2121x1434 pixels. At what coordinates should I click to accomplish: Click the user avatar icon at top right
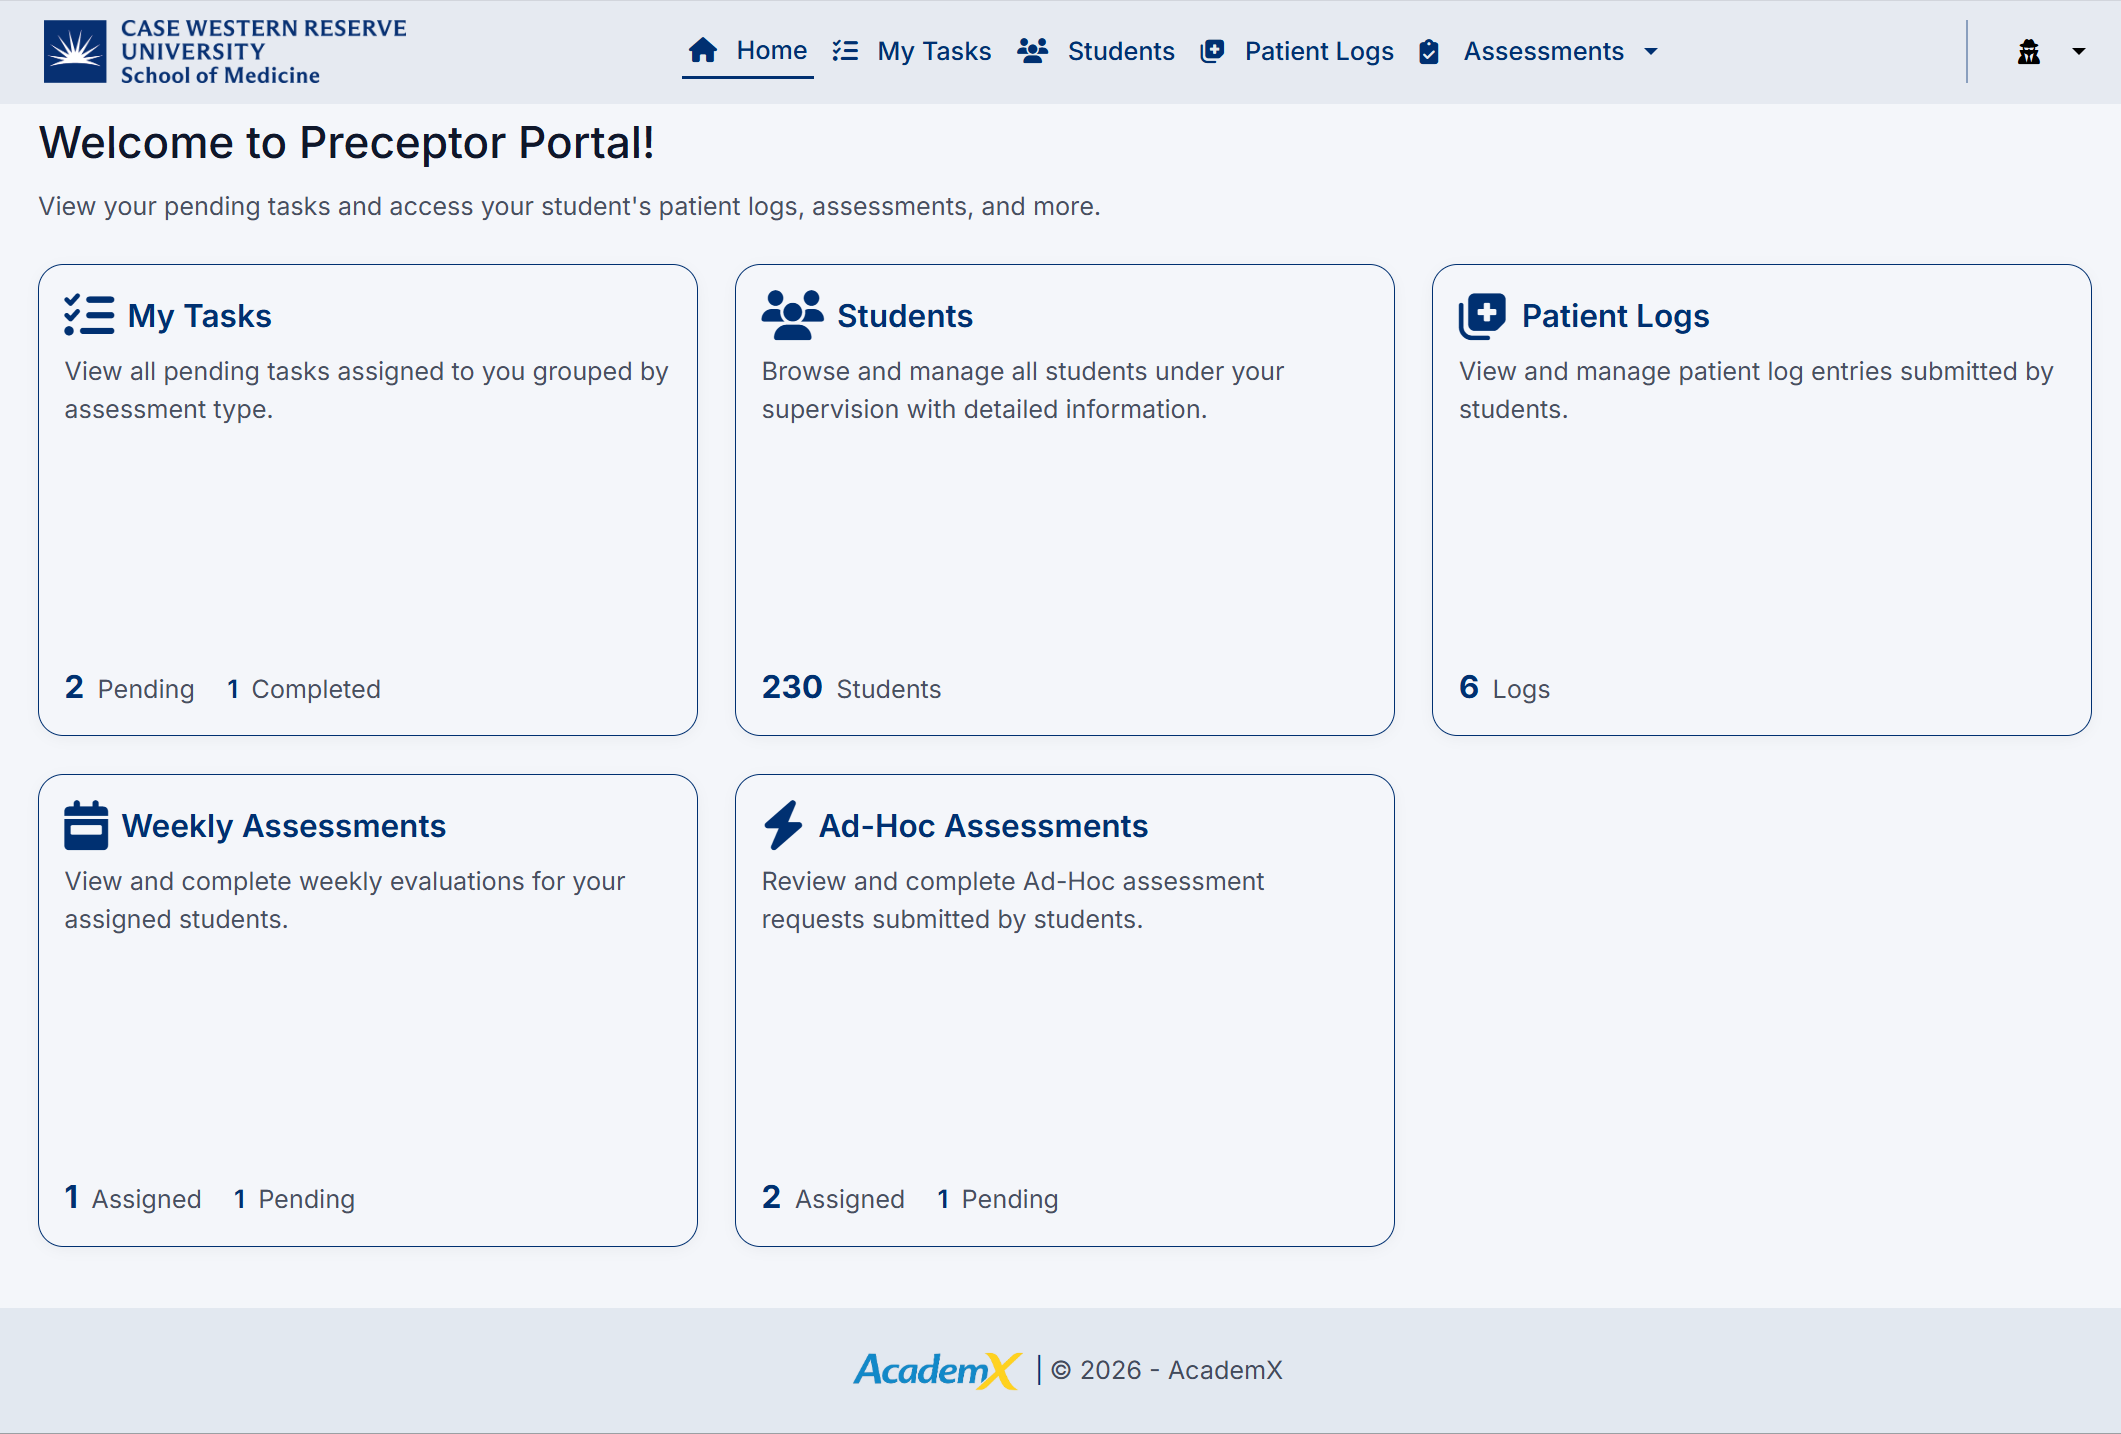2028,51
